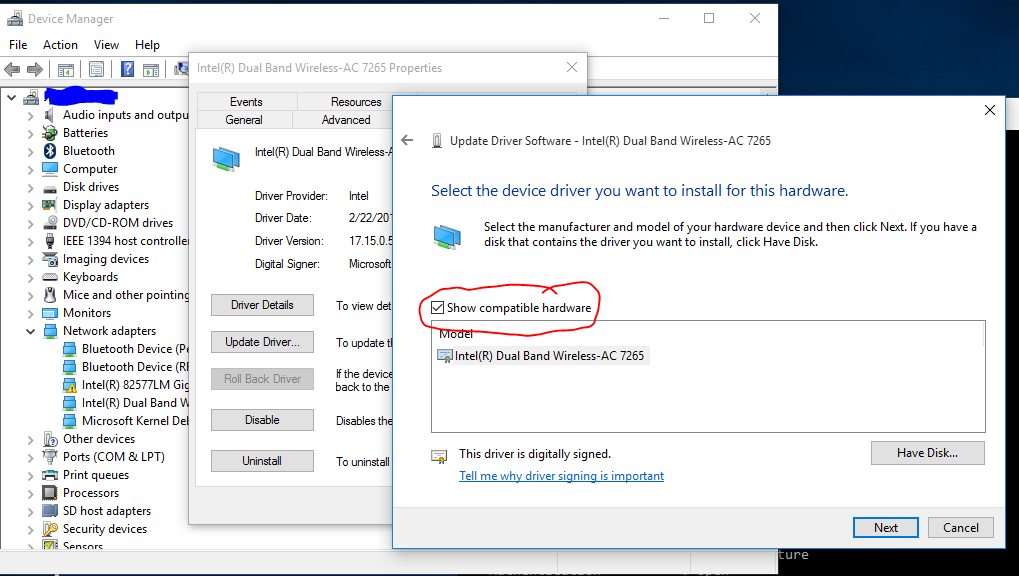Select the IEEE 1394 host controllers icon
The image size is (1019, 576).
point(49,241)
